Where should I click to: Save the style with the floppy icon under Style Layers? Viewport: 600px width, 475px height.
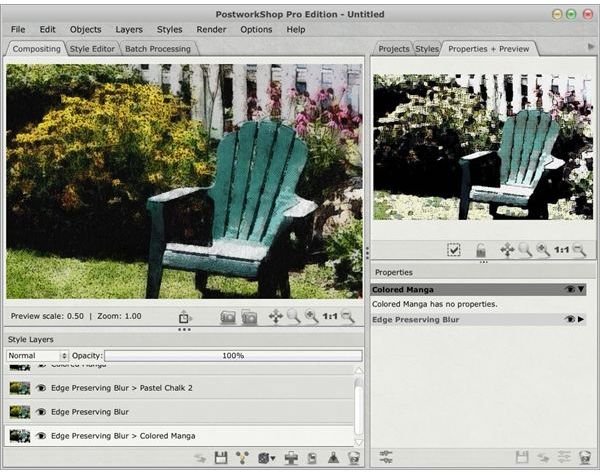pyautogui.click(x=221, y=458)
